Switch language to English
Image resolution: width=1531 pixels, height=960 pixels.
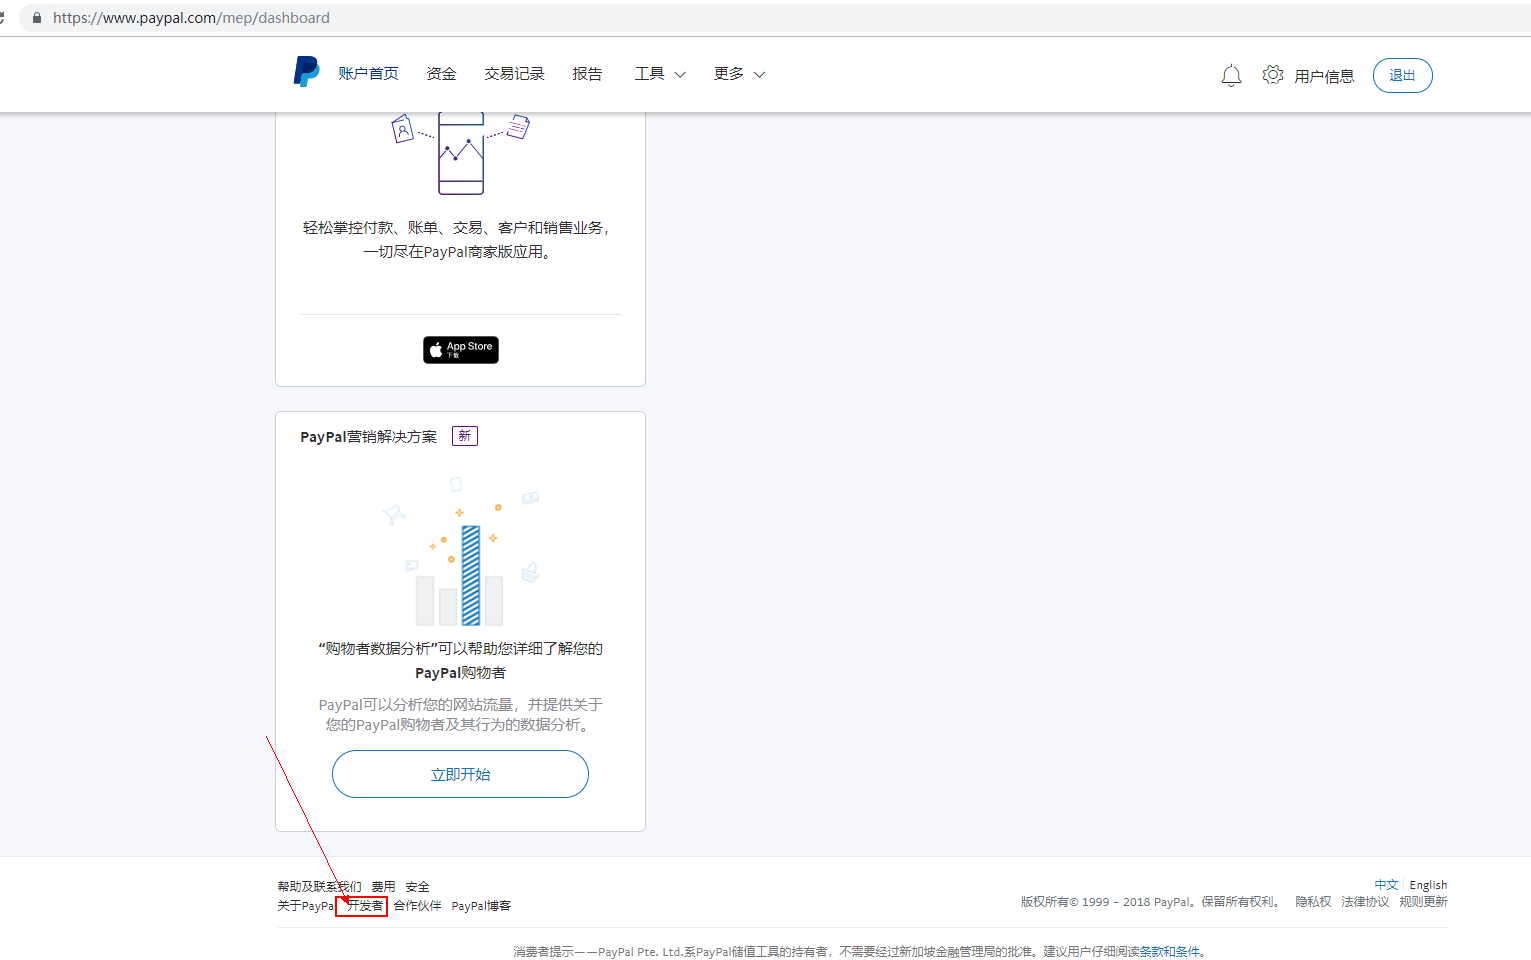click(x=1428, y=885)
